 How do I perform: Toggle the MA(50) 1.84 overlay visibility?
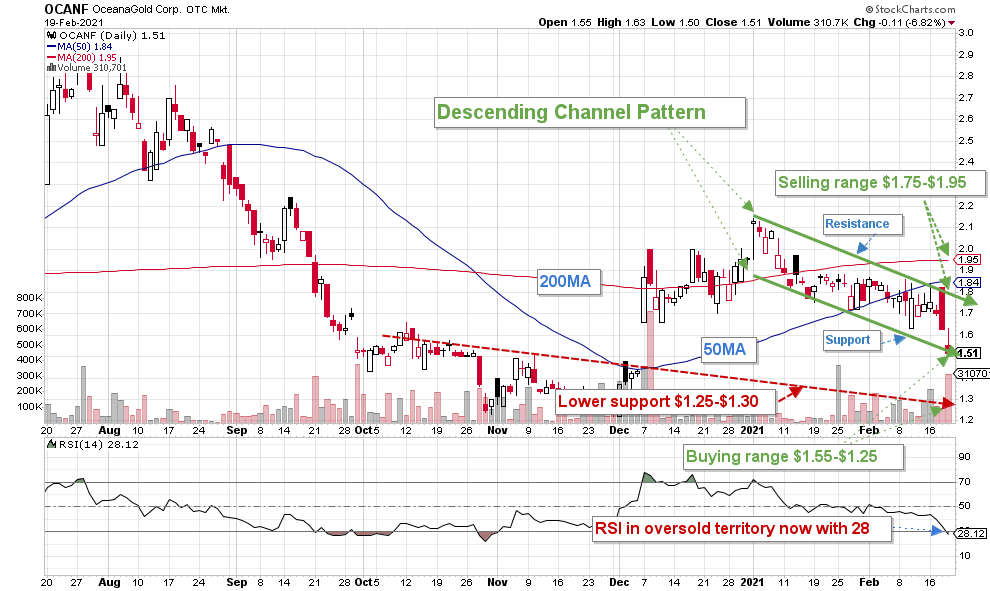pos(85,46)
